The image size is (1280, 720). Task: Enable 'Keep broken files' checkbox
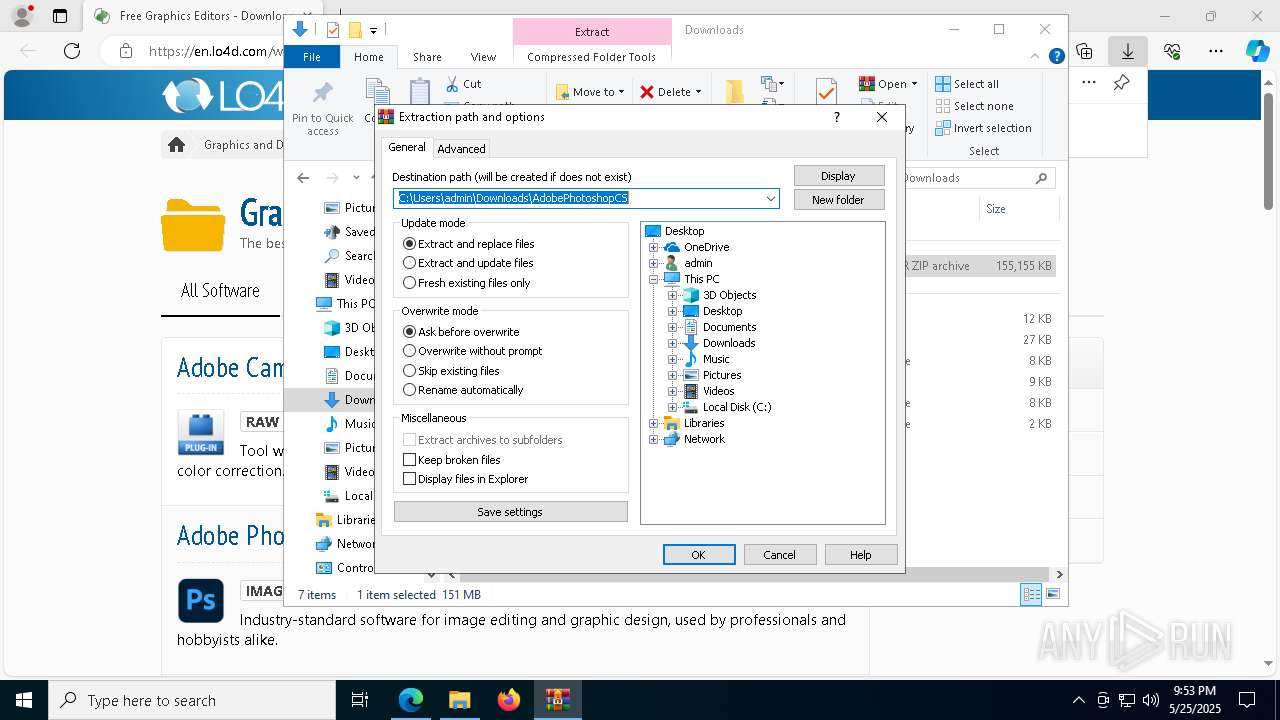(x=409, y=460)
